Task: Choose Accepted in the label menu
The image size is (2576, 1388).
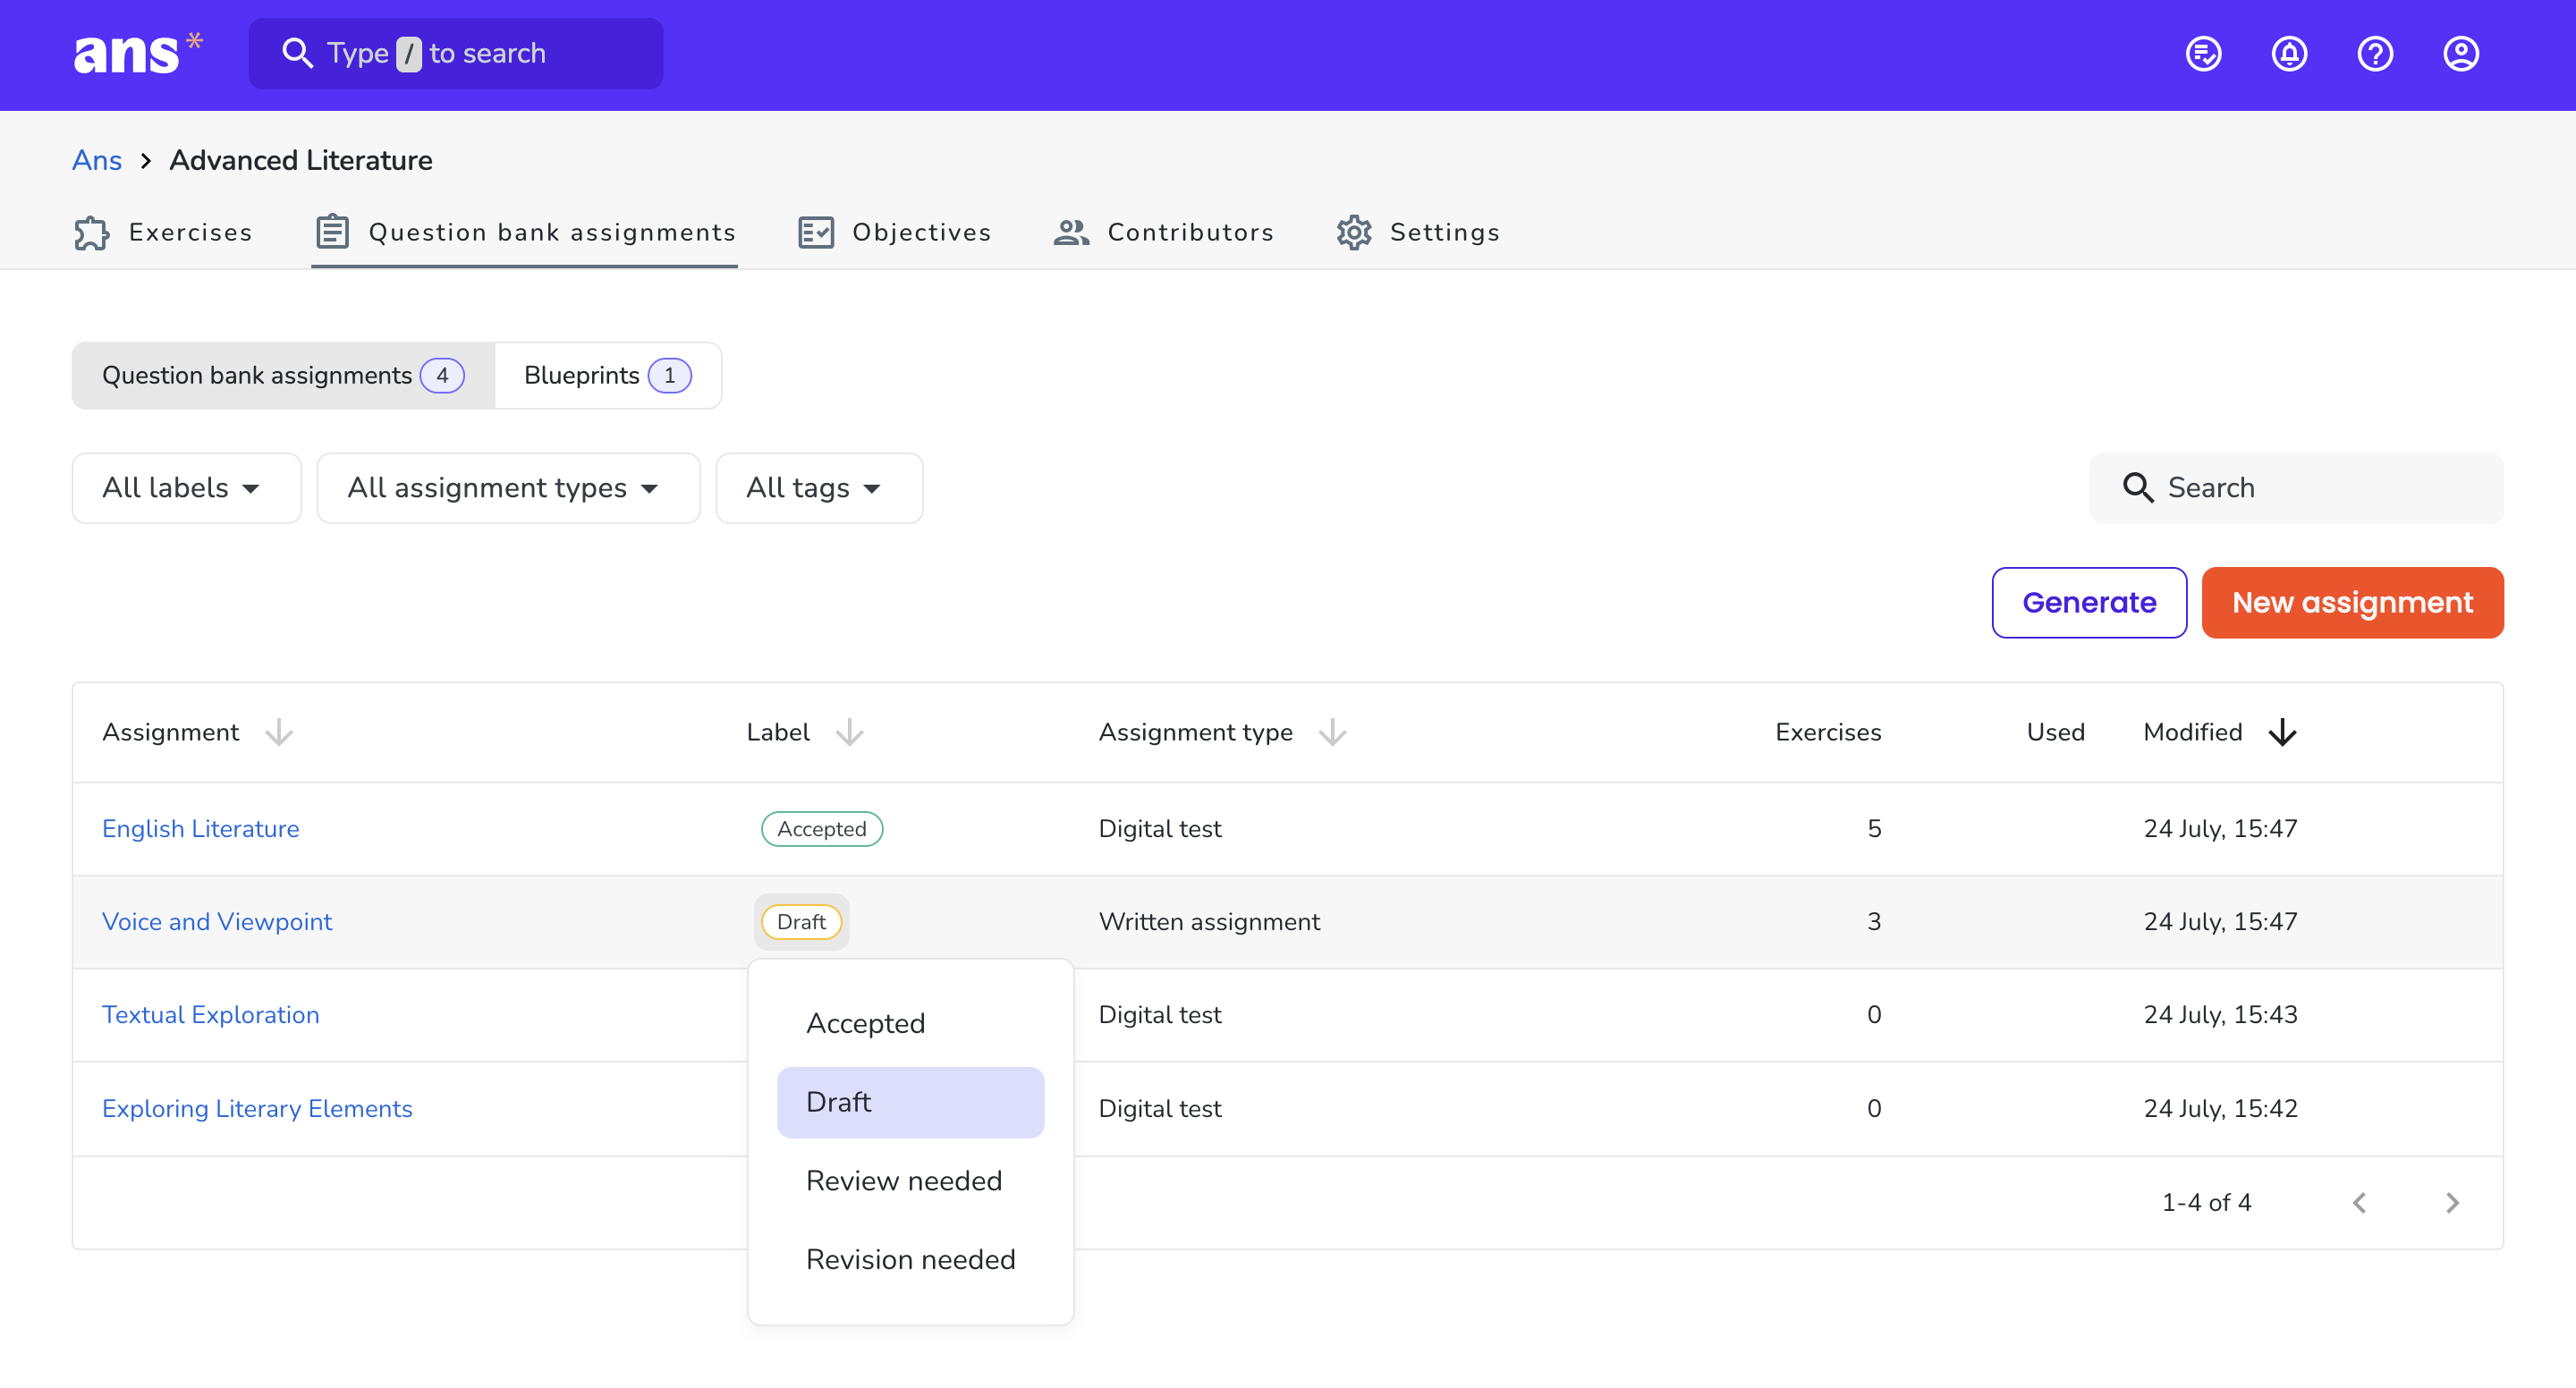Action: click(x=910, y=1023)
